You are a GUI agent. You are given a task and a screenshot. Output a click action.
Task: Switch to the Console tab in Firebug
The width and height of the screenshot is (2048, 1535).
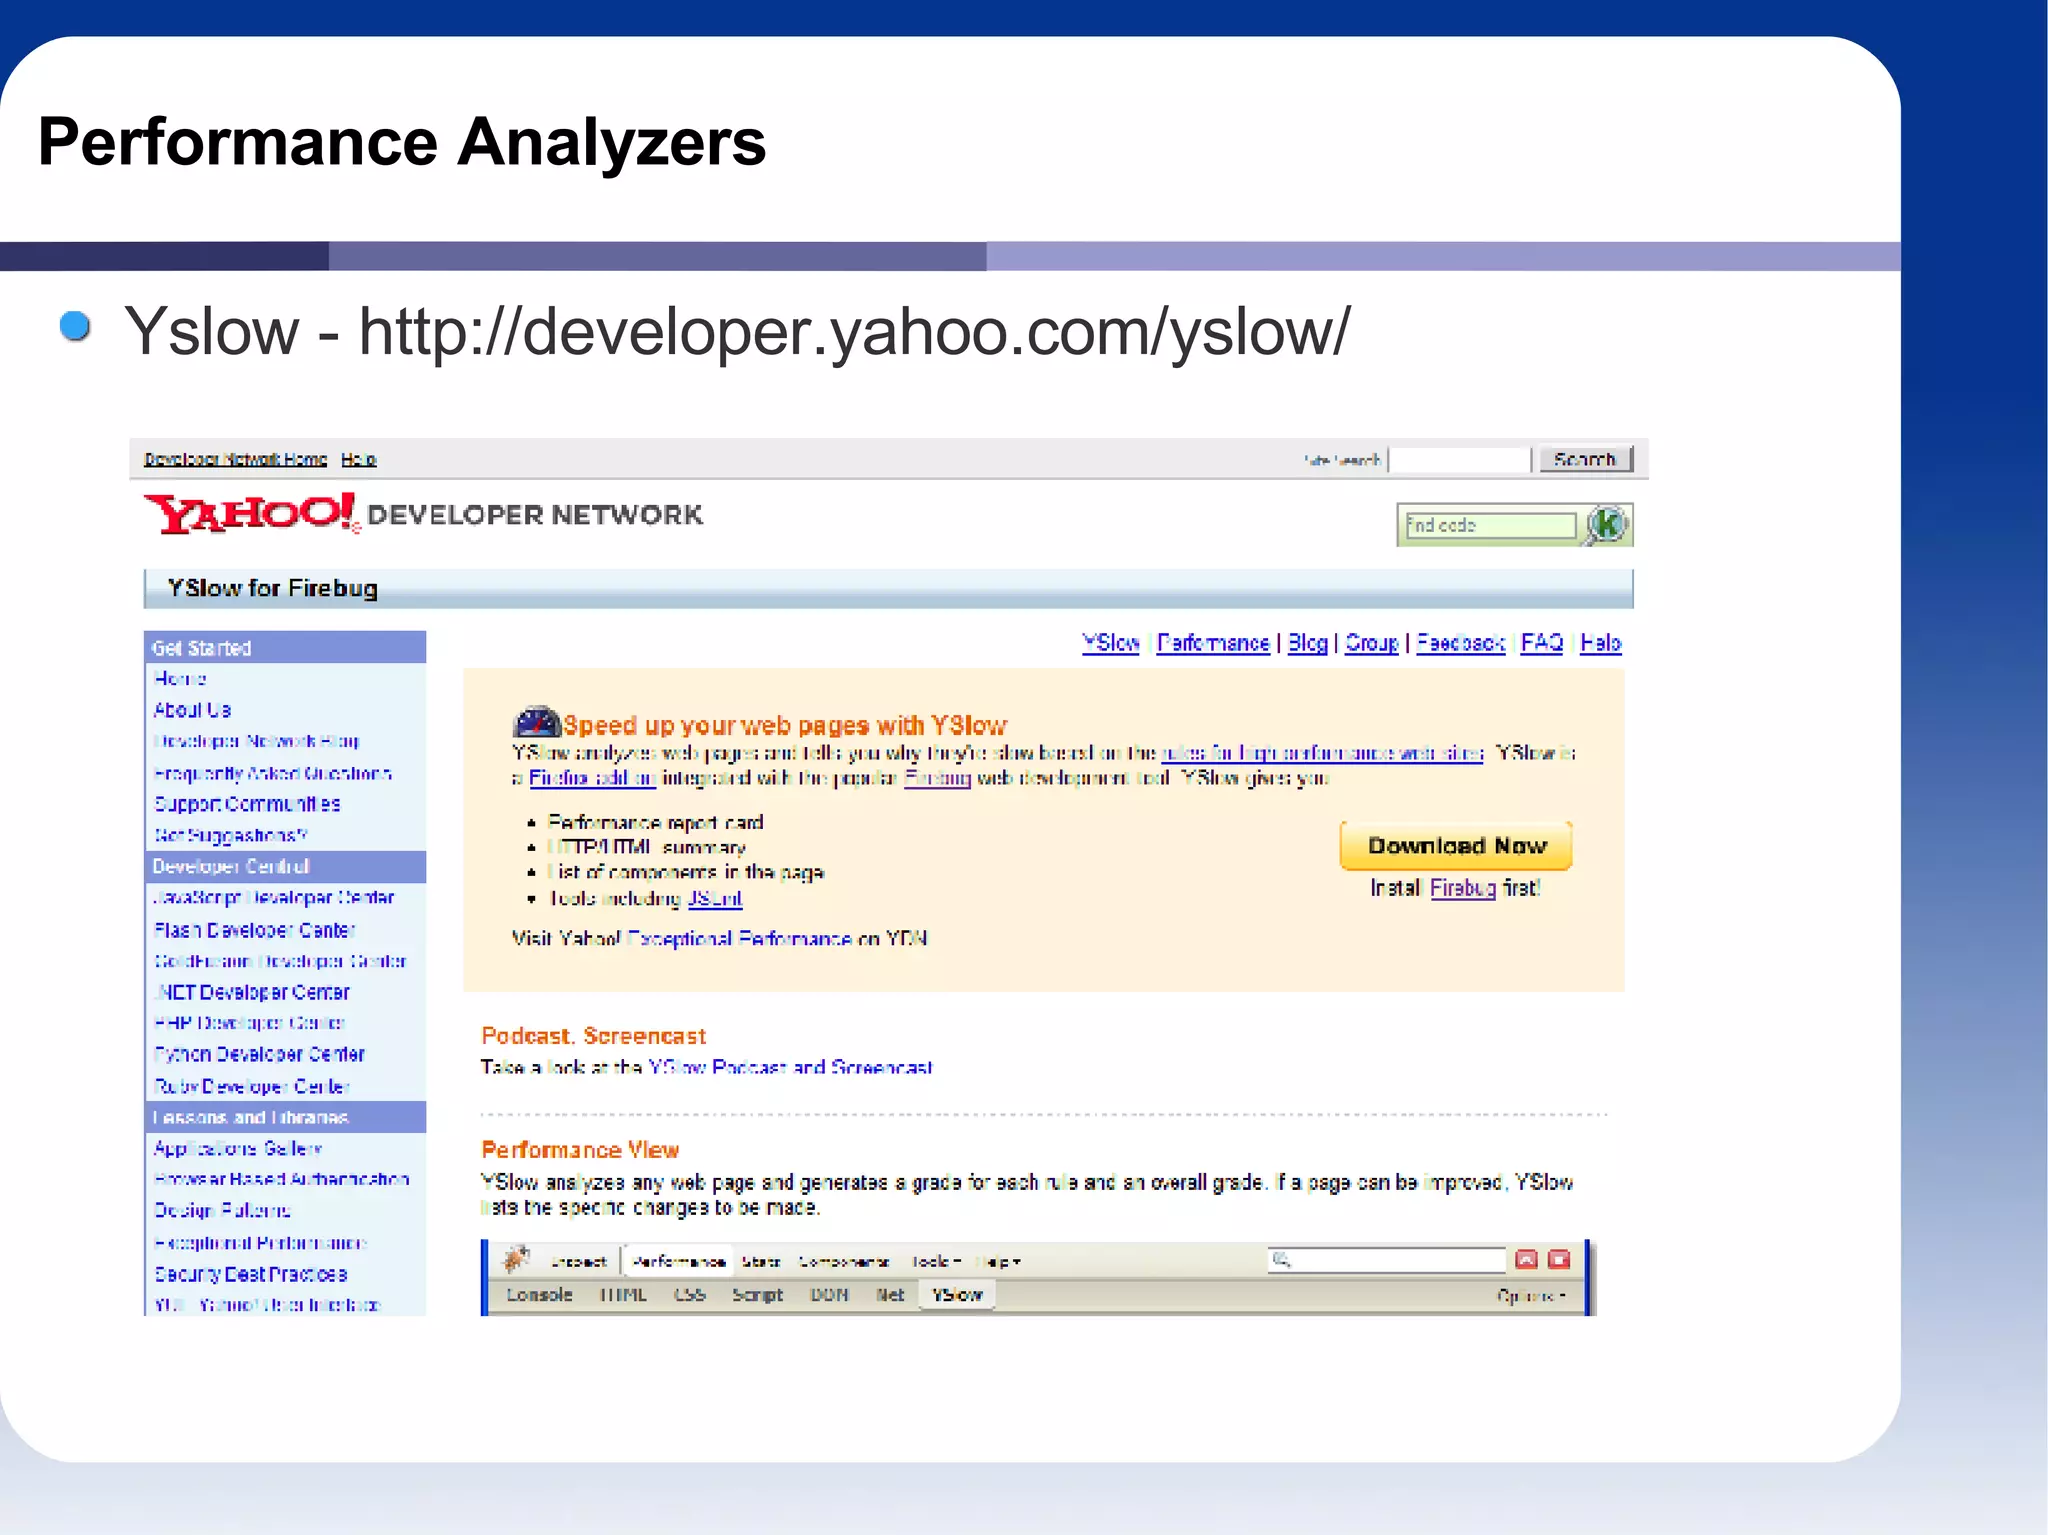tap(539, 1295)
